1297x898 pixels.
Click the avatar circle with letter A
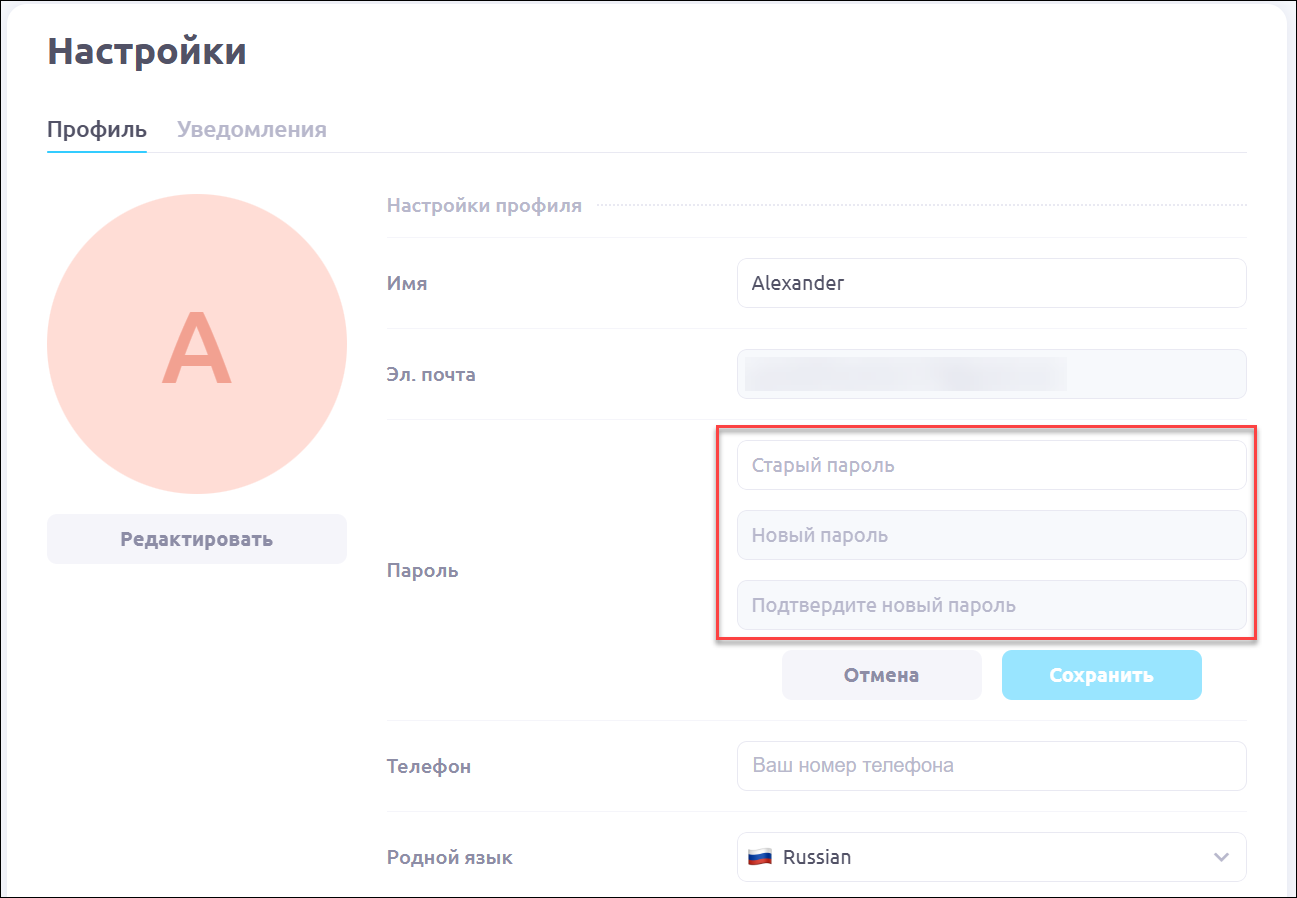point(197,344)
